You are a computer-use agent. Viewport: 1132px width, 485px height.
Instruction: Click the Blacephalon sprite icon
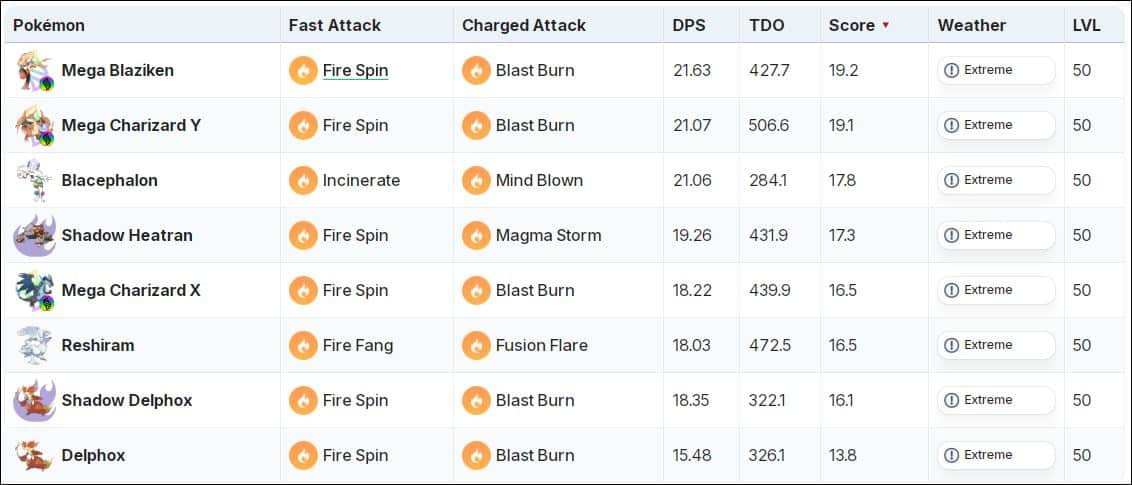click(x=33, y=181)
